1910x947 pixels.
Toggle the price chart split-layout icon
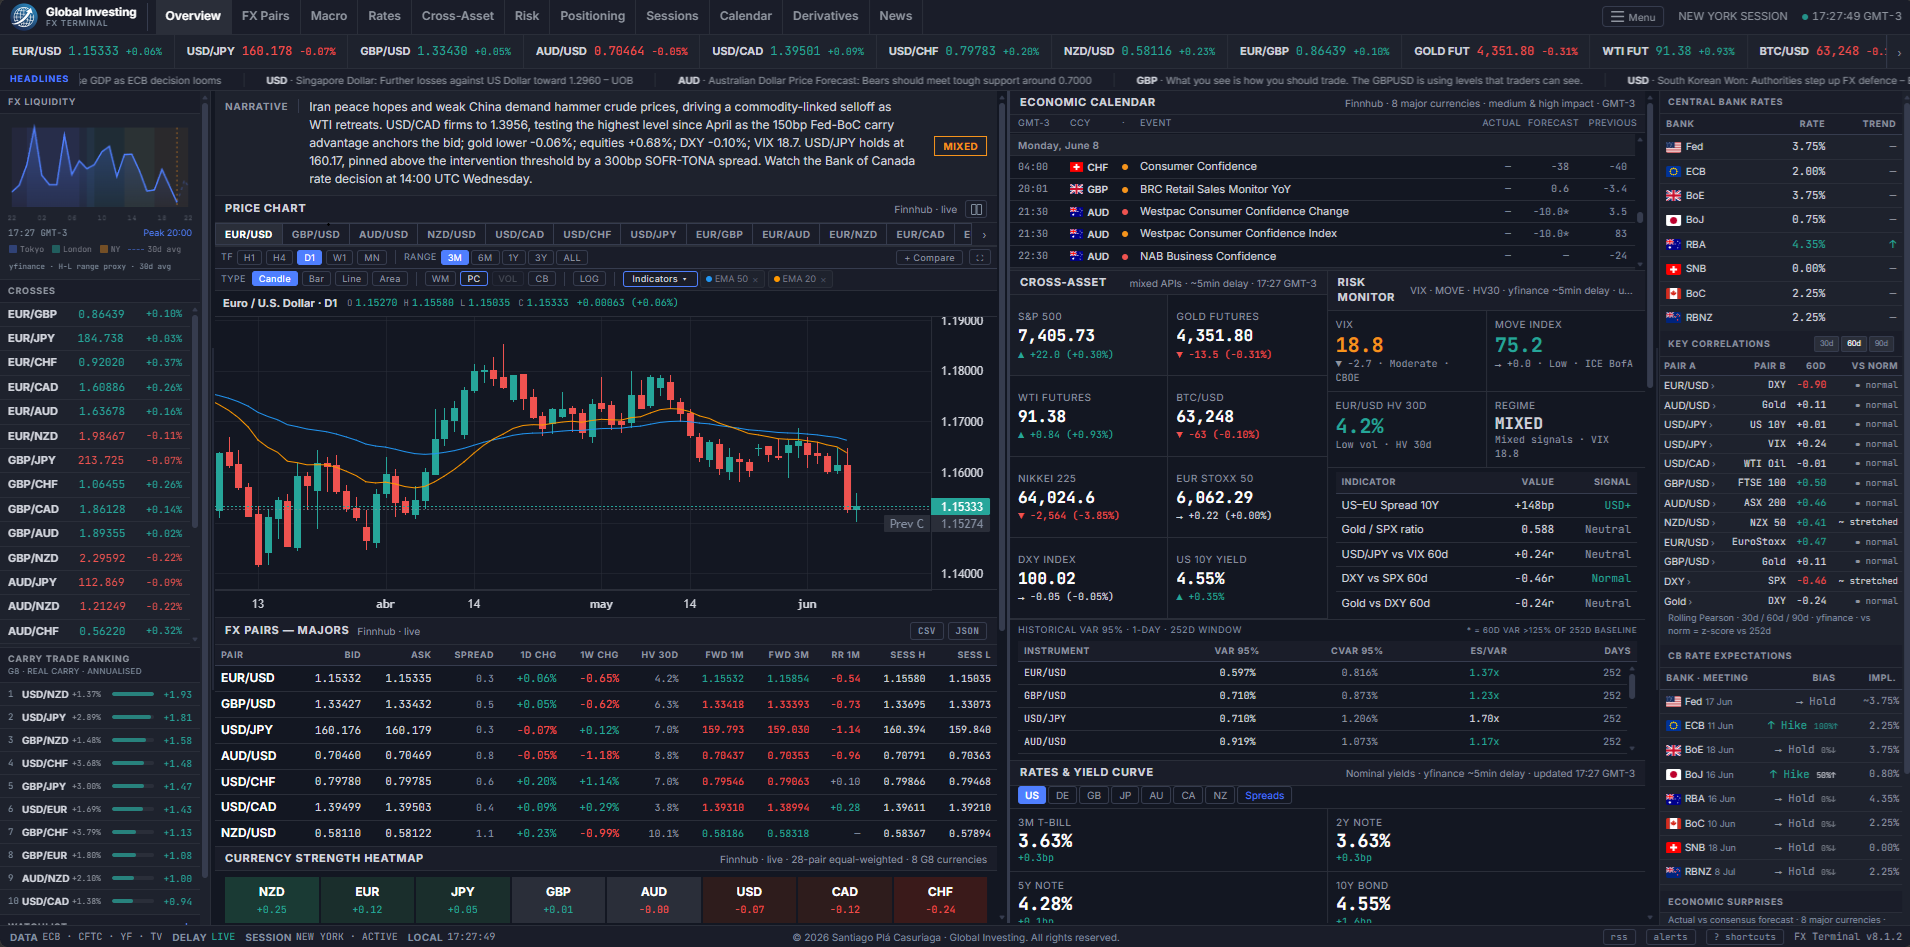[977, 209]
